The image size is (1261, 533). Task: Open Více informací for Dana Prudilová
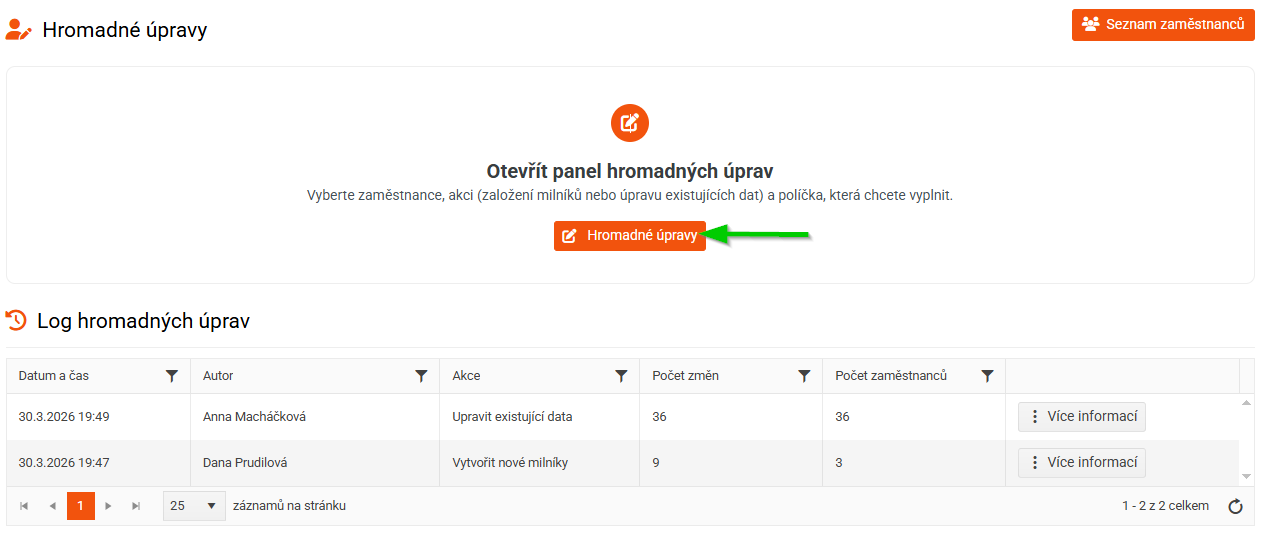click(1081, 463)
